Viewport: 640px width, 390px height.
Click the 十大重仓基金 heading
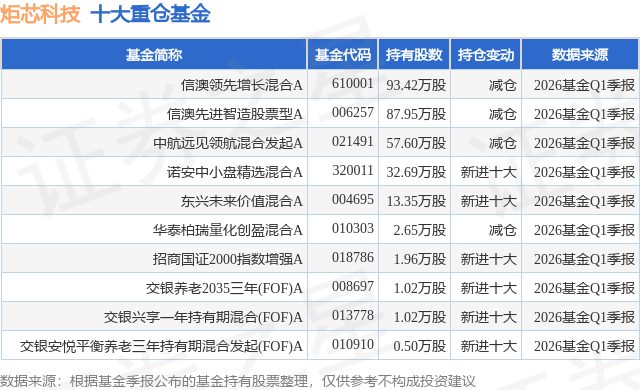point(150,14)
